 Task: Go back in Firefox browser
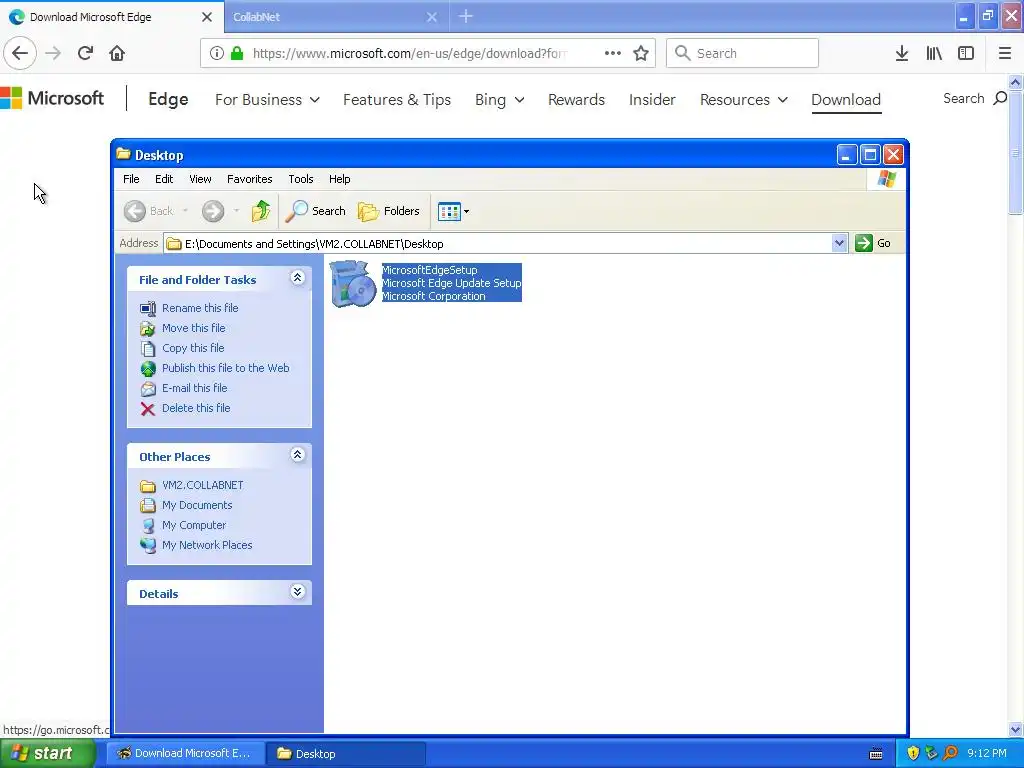(x=20, y=53)
